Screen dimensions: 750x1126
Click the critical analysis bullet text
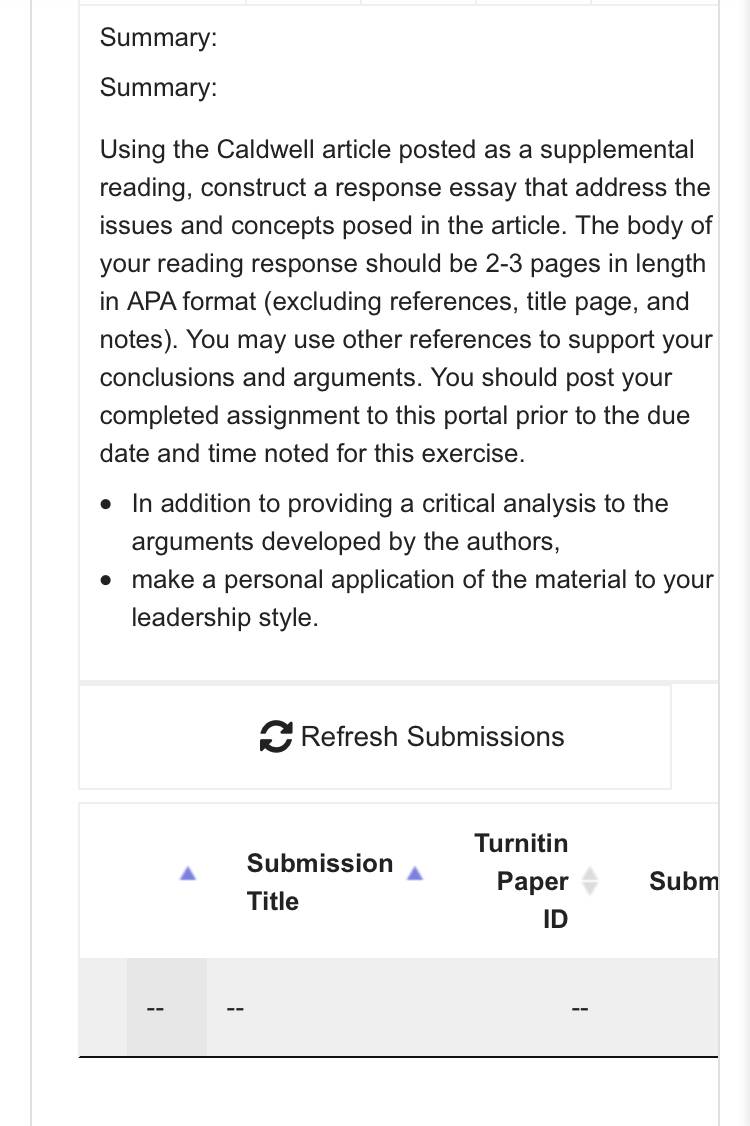click(x=400, y=522)
